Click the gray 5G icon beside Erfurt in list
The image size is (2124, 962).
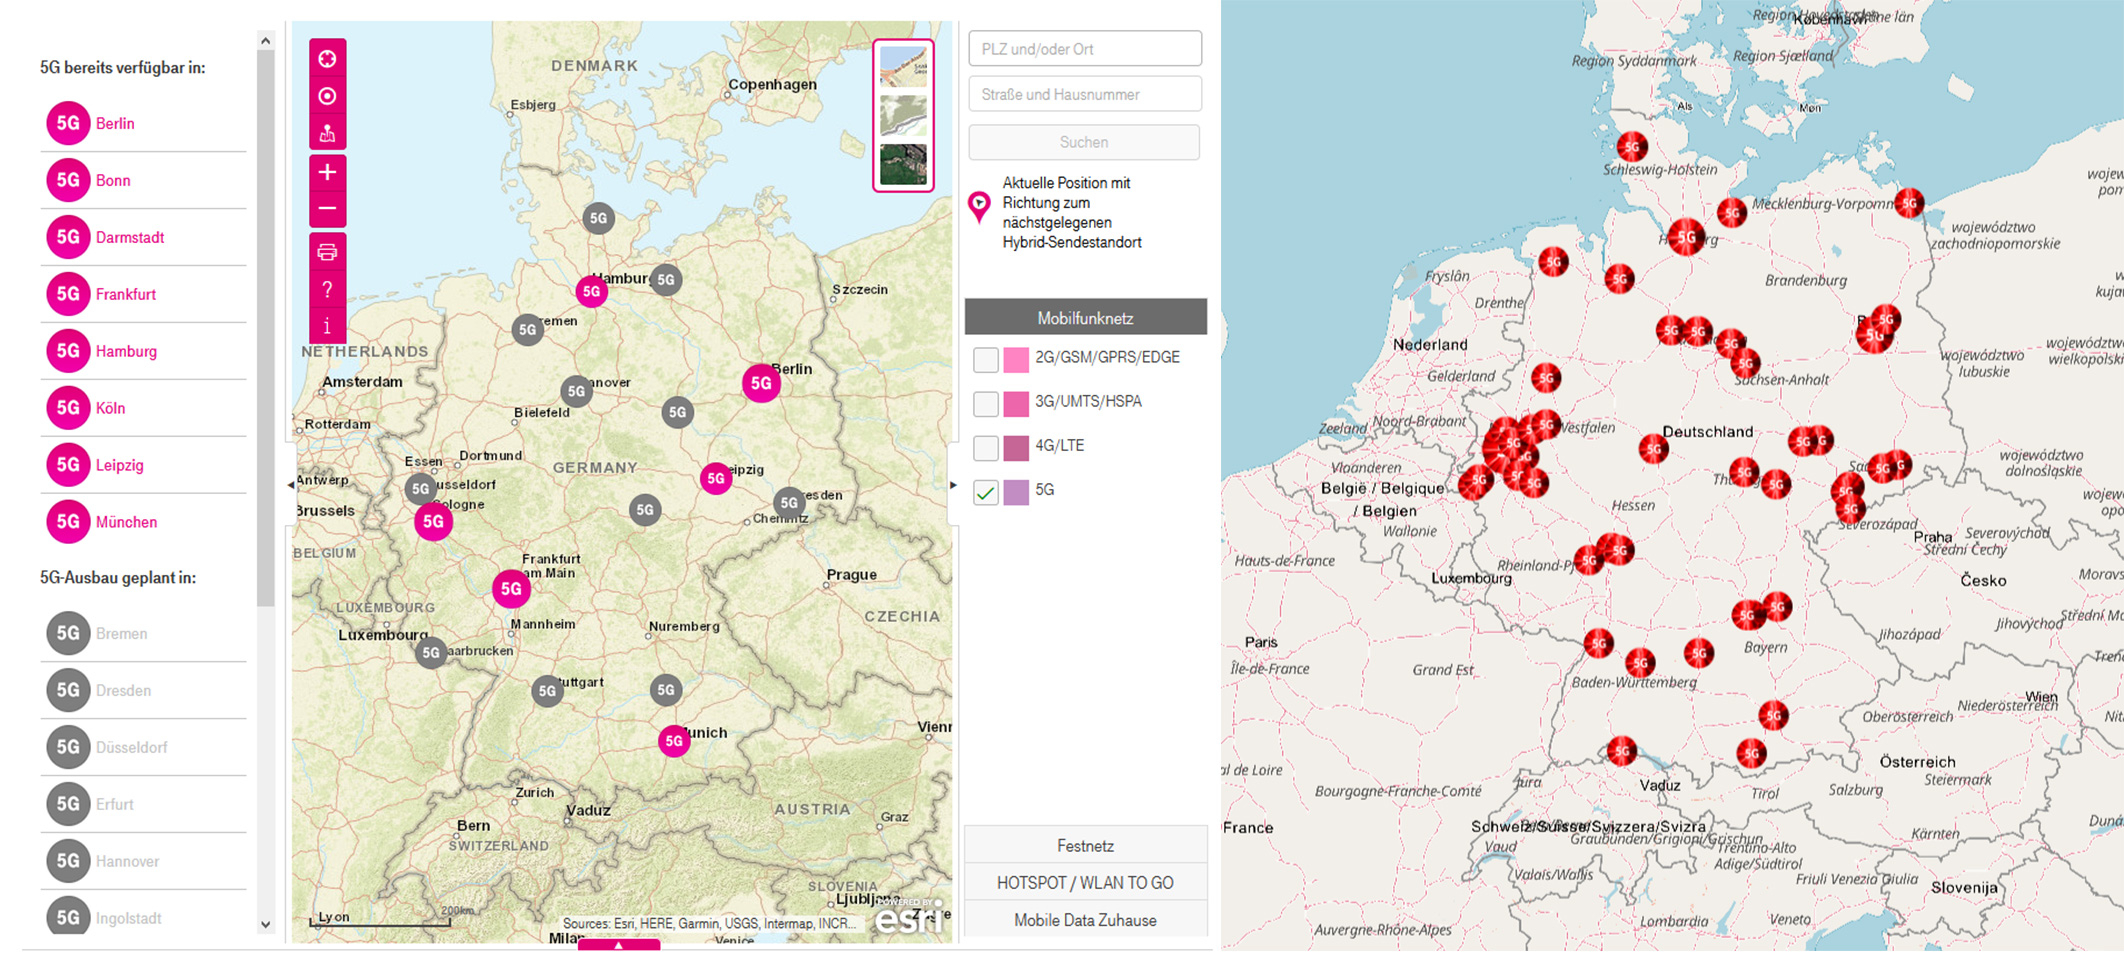click(x=68, y=804)
